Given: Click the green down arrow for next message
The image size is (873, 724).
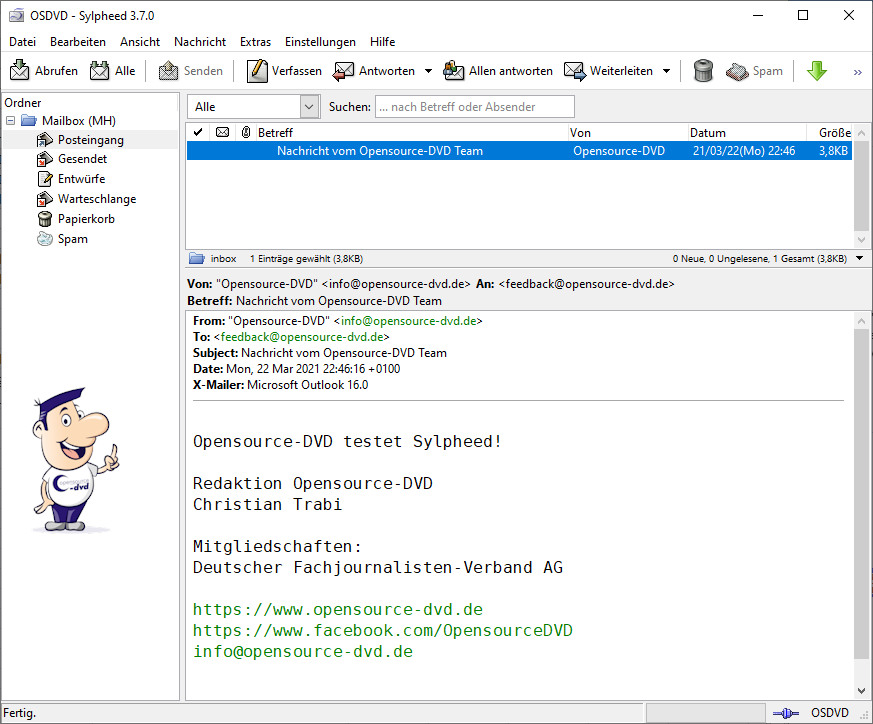Looking at the screenshot, I should (x=817, y=71).
